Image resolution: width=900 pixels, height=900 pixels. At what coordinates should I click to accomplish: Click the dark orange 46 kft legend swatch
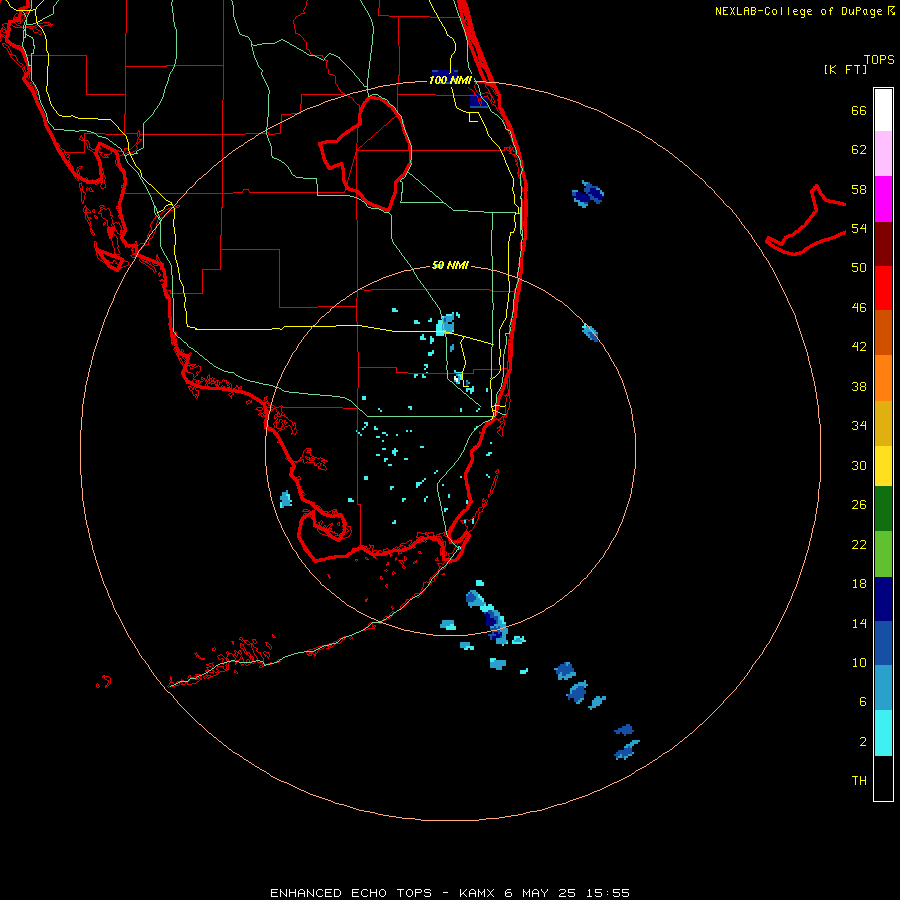tap(883, 333)
